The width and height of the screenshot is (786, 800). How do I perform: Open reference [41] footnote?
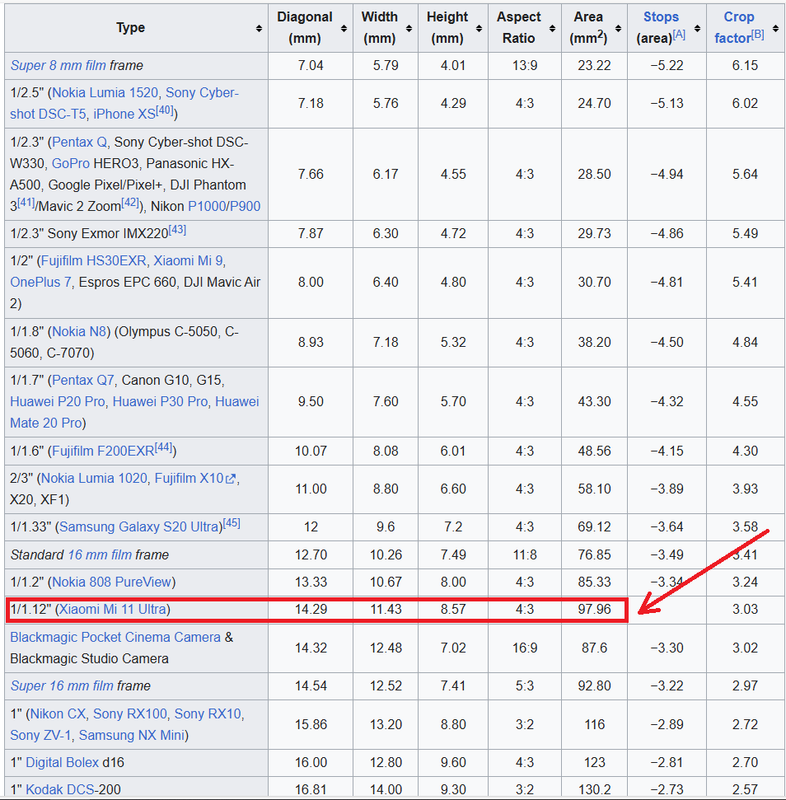26,203
